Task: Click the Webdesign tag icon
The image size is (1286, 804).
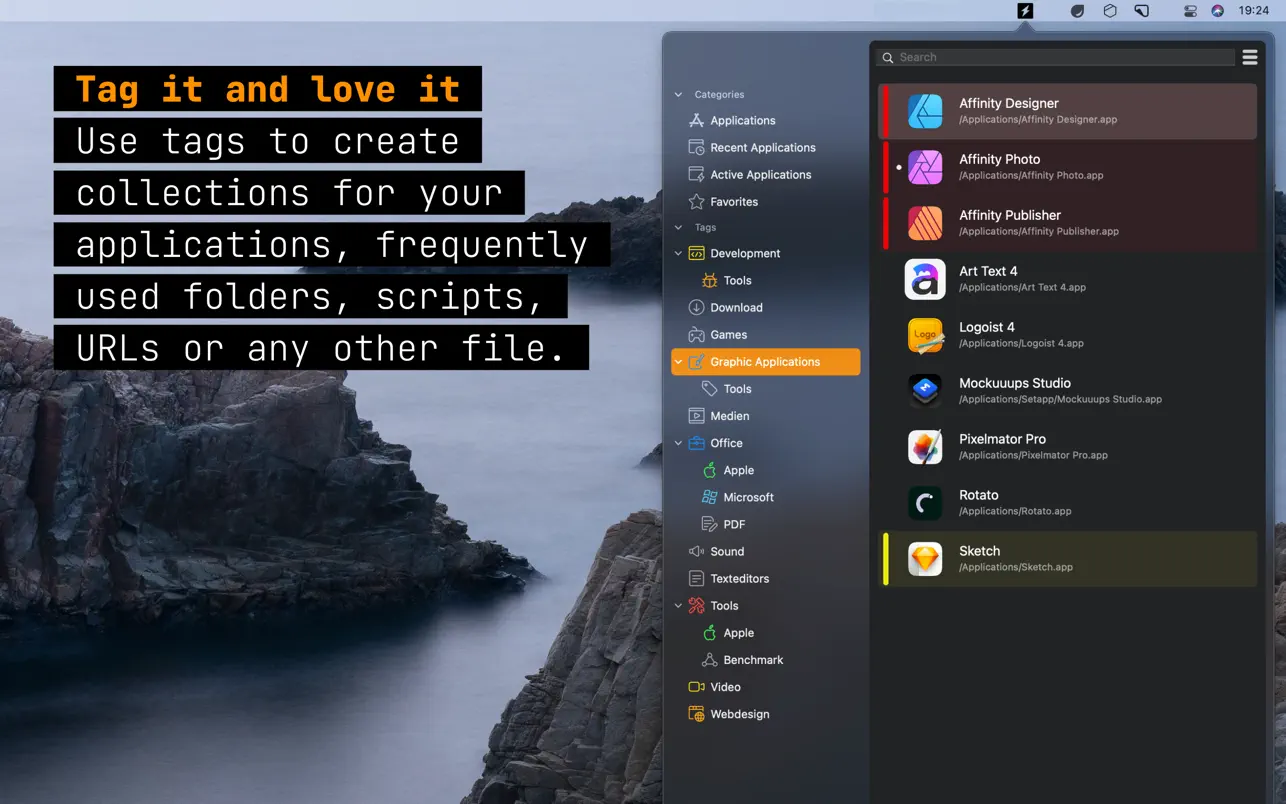Action: point(697,714)
